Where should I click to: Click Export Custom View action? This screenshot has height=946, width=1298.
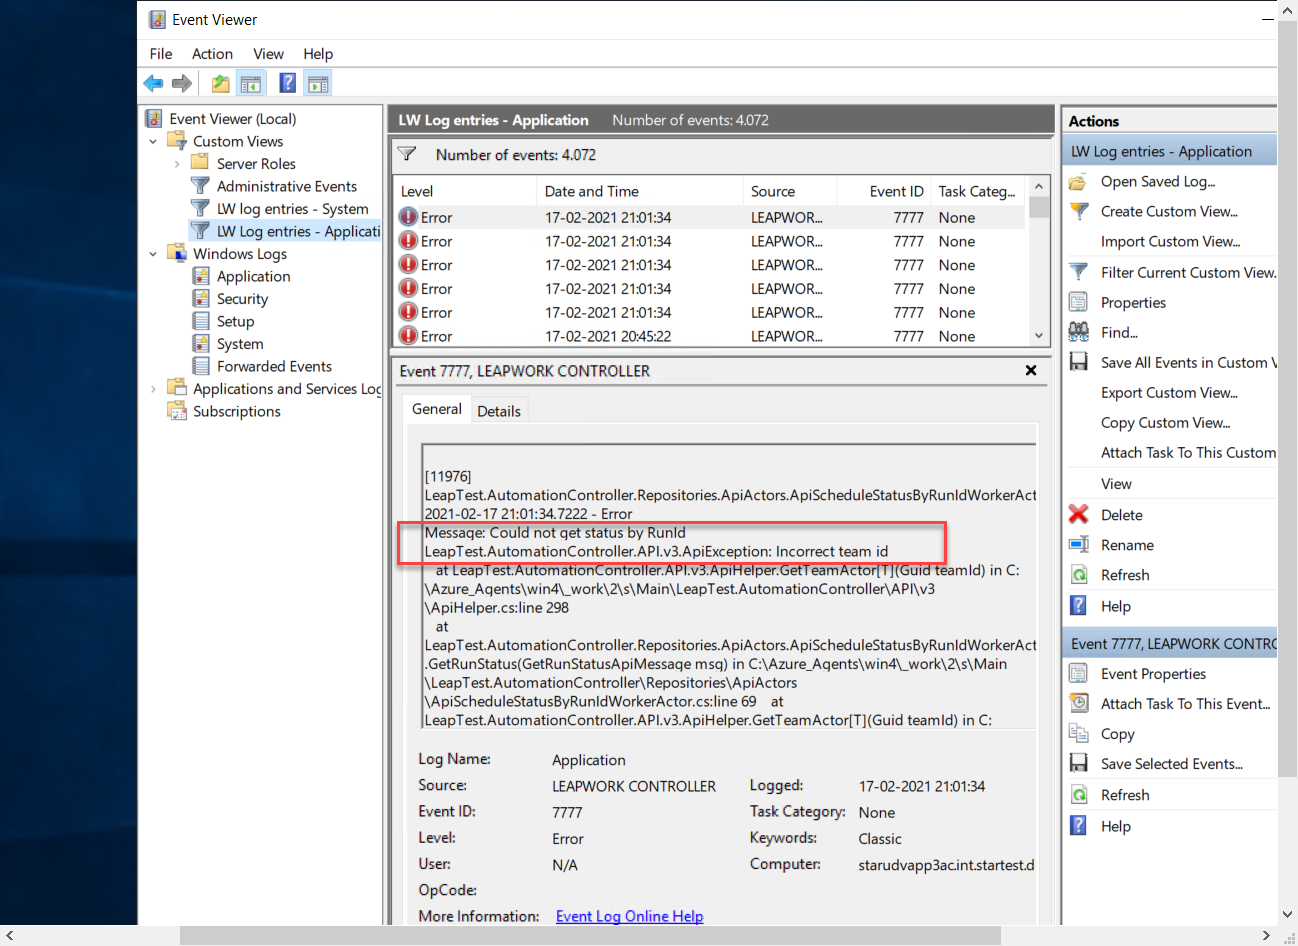click(x=1169, y=392)
